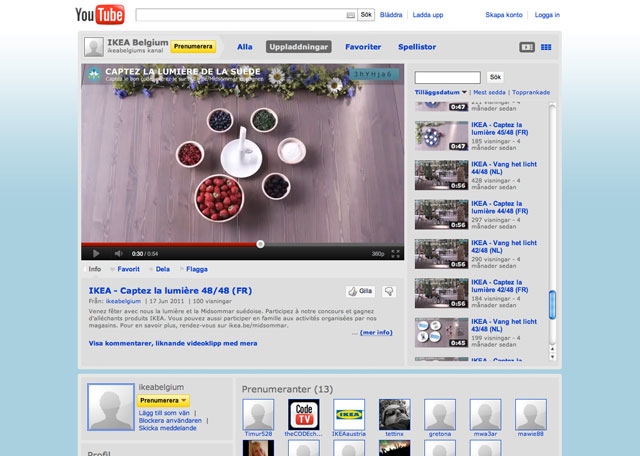Image resolution: width=640 pixels, height=456 pixels.
Task: Open thumbnail for Captez la lumière 44/48 (FR)
Action: [x=441, y=215]
